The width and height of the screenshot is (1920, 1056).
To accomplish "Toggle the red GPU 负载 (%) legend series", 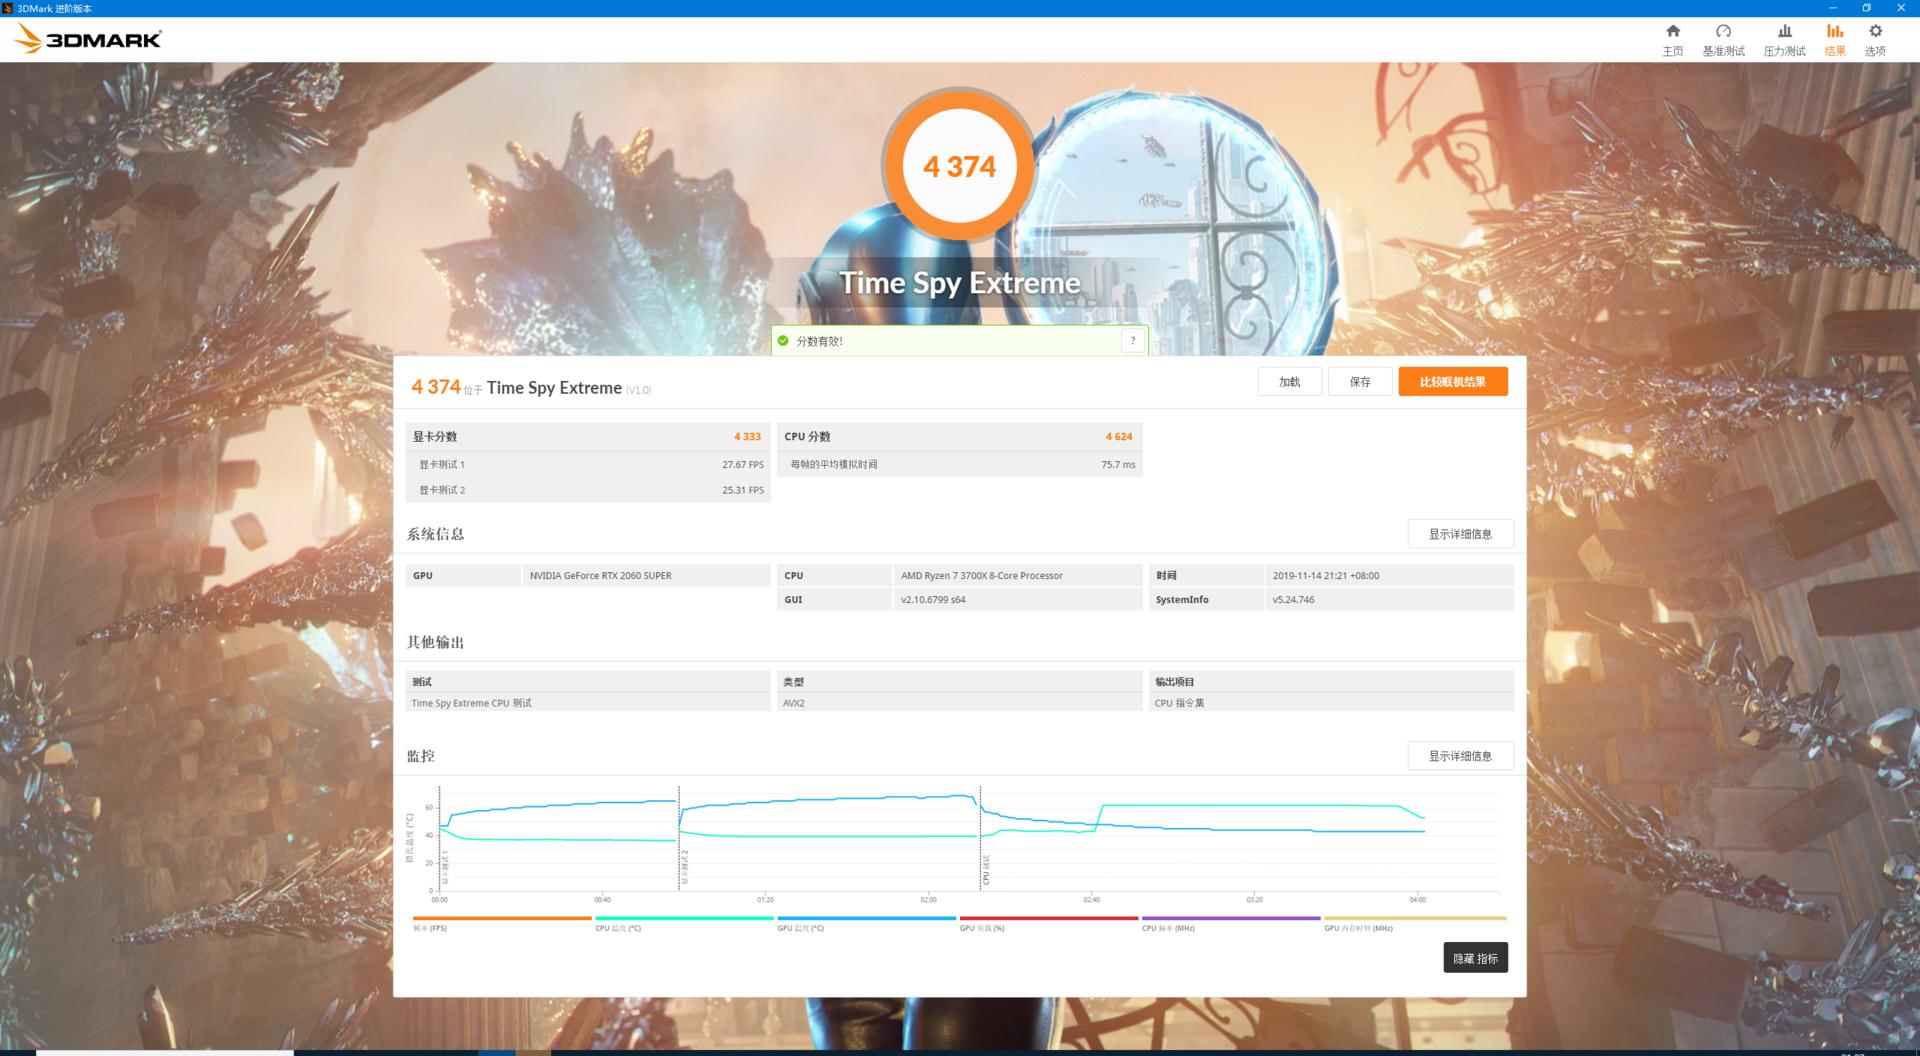I will click(x=1049, y=923).
